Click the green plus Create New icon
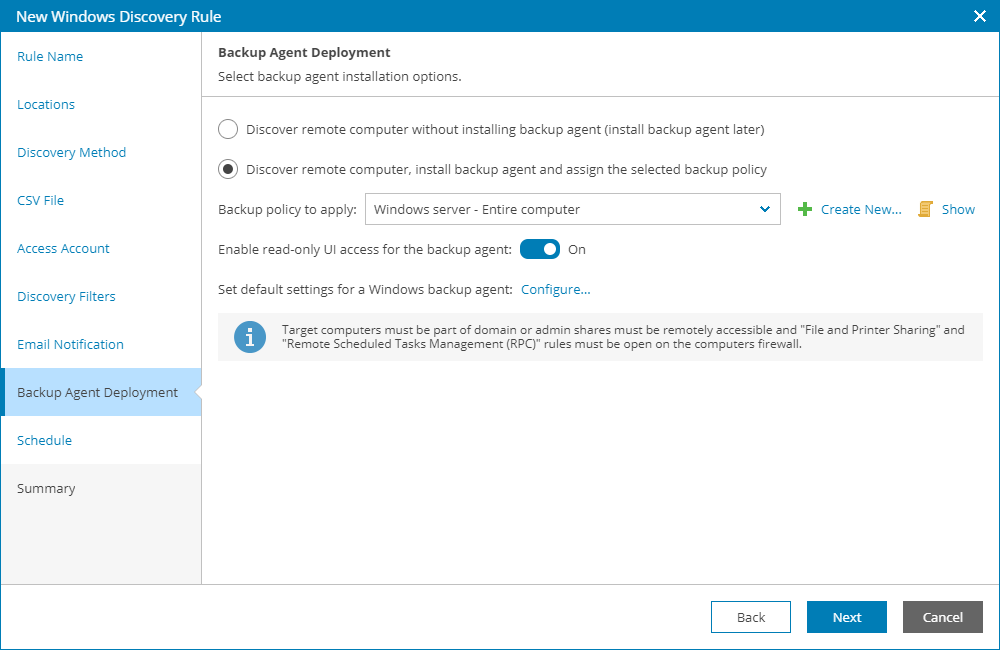The width and height of the screenshot is (1000, 650). point(804,210)
